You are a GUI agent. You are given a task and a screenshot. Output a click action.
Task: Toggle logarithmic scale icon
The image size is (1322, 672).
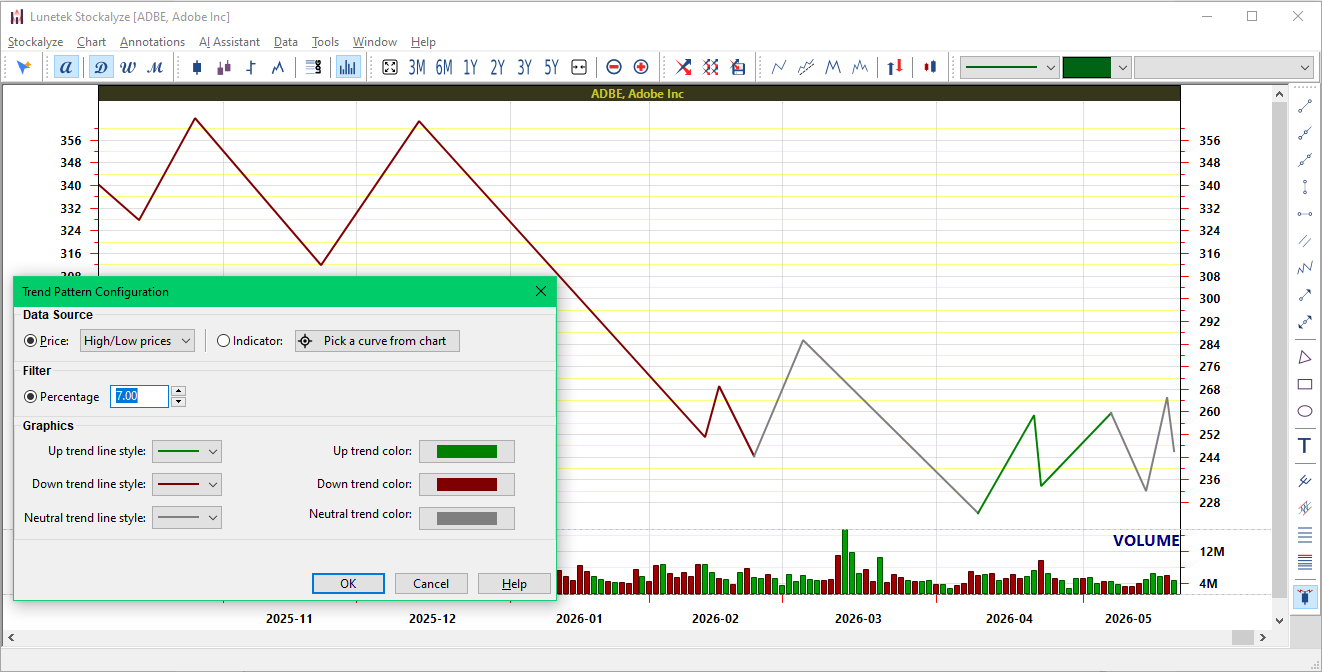tap(313, 67)
